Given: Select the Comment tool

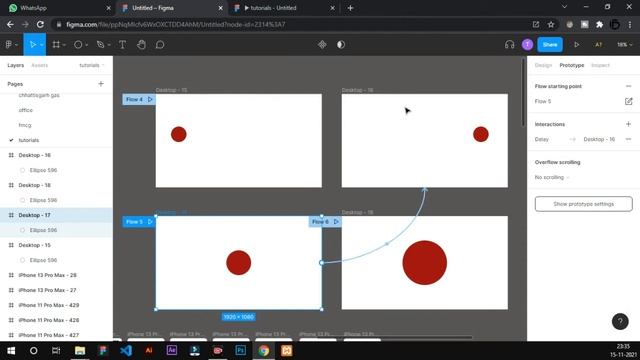Looking at the screenshot, I should [x=160, y=44].
